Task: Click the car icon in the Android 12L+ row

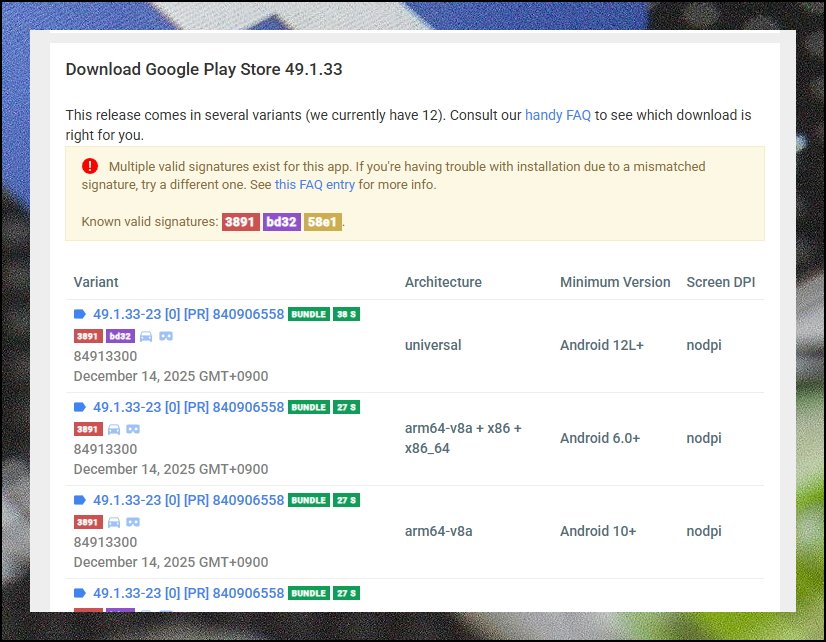Action: [x=146, y=336]
